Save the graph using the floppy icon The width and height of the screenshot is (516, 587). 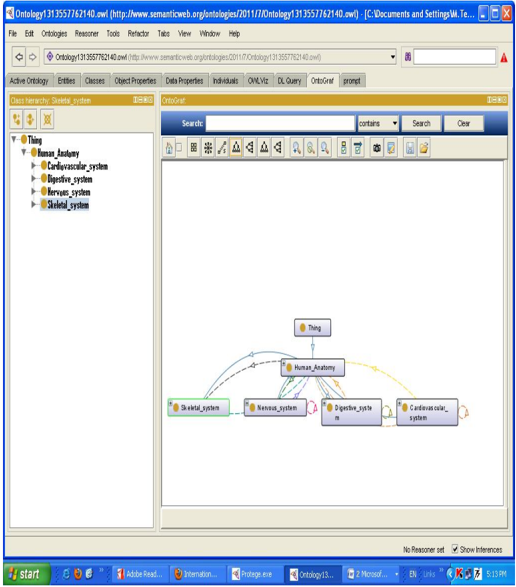[410, 147]
